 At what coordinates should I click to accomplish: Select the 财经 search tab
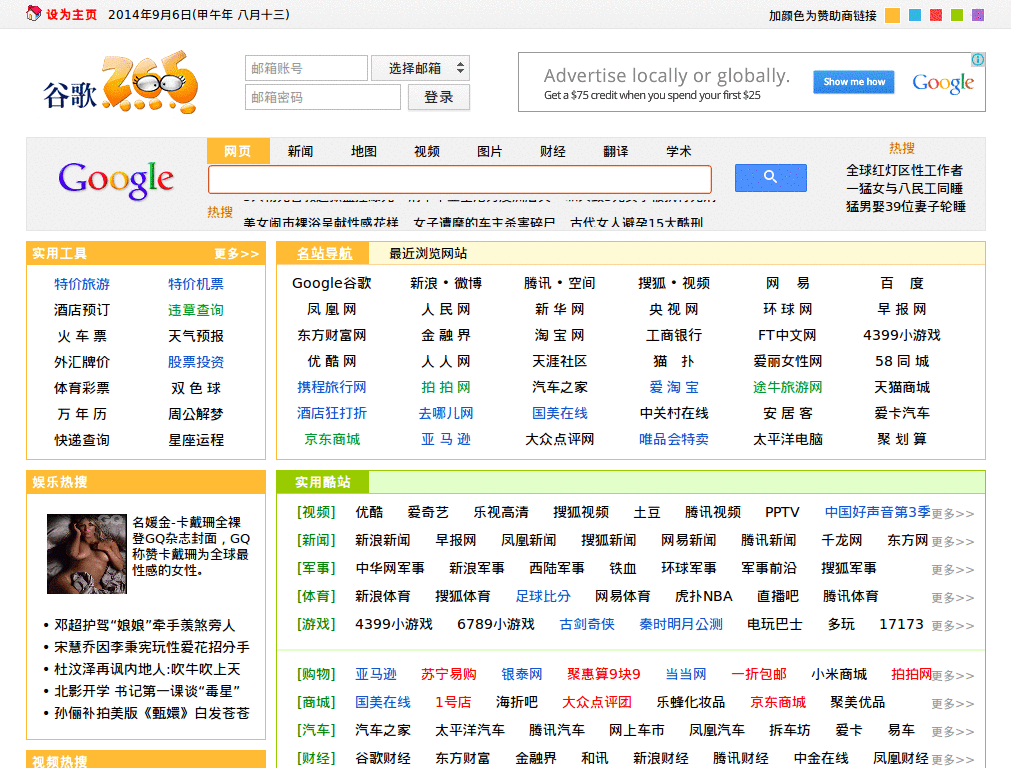553,152
